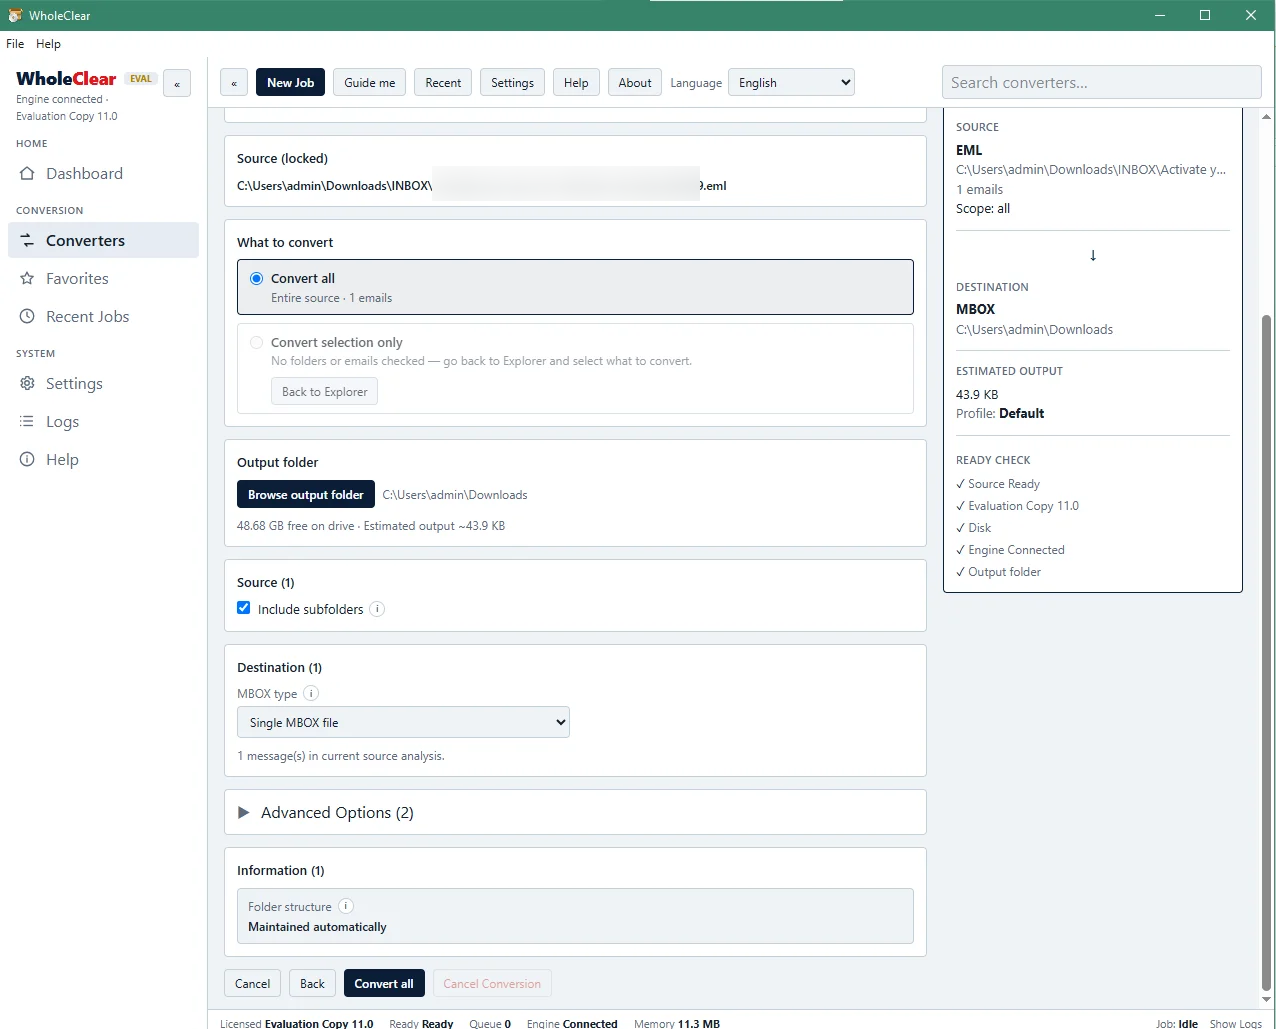This screenshot has width=1276, height=1029.
Task: Click Browse output folder button
Action: tap(306, 495)
